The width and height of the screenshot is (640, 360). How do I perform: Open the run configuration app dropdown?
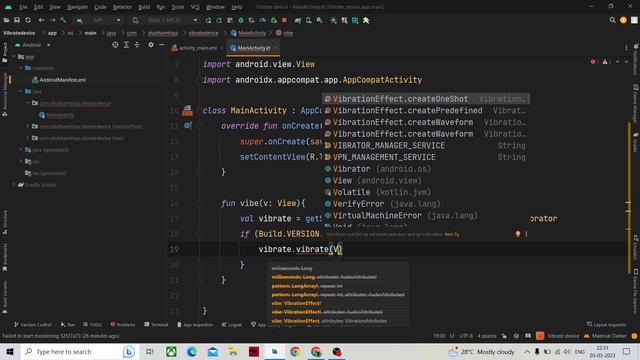pyautogui.click(x=100, y=20)
